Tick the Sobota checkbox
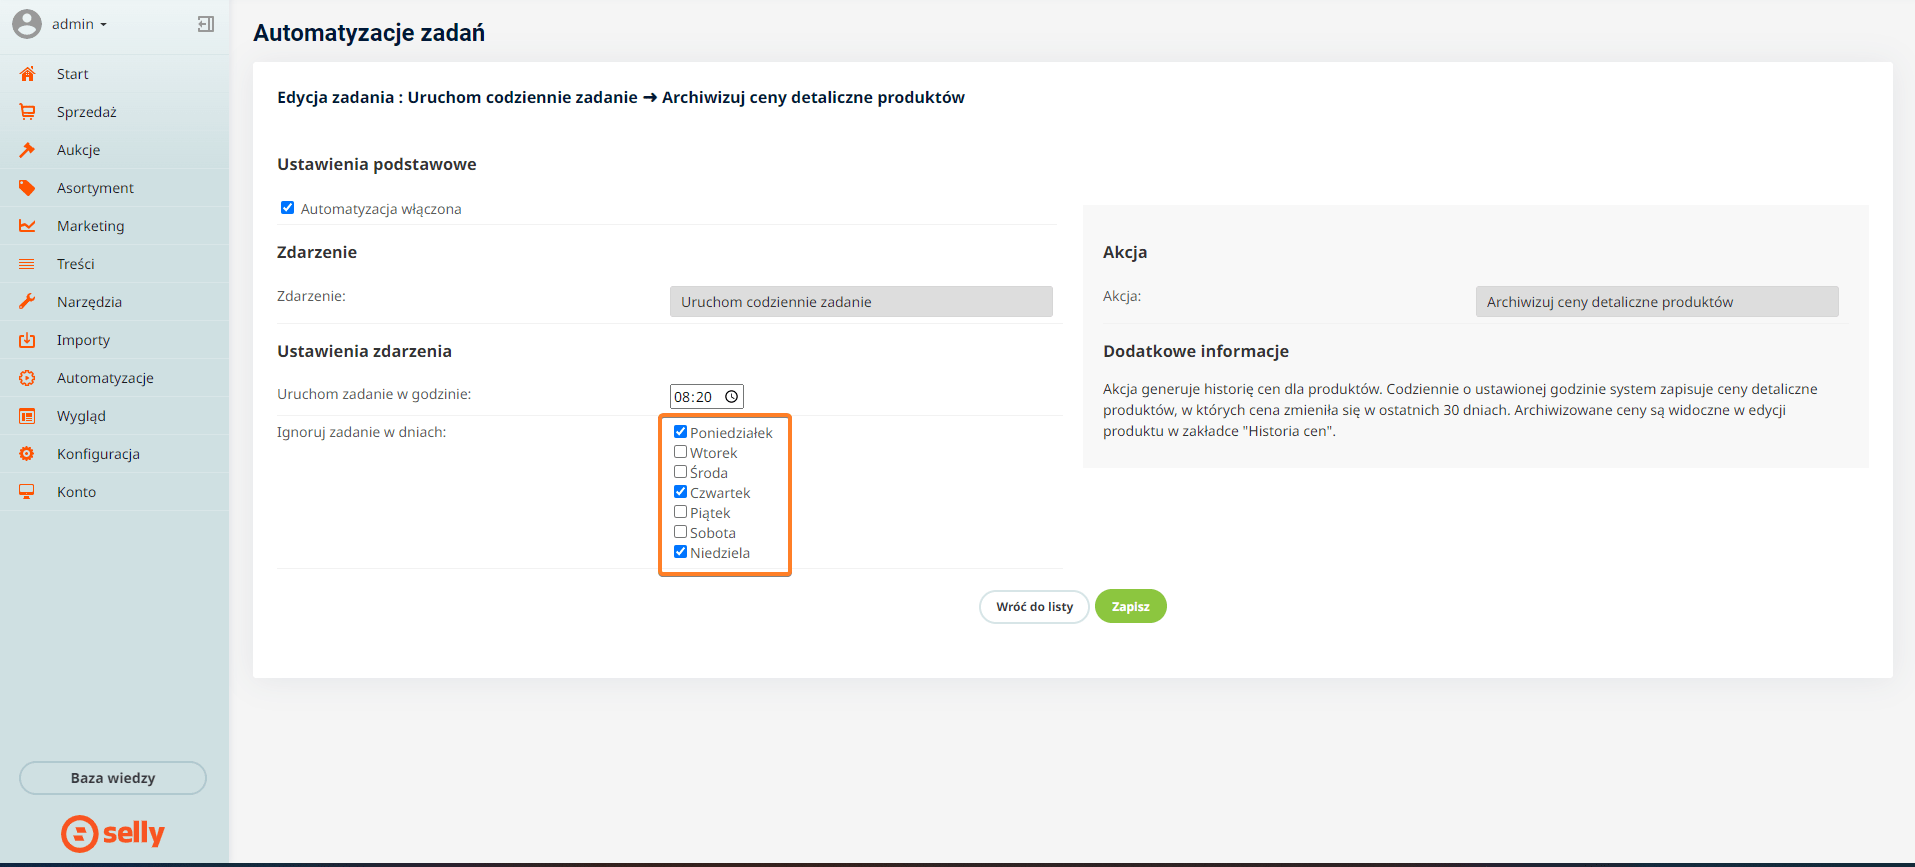The width and height of the screenshot is (1915, 867). [680, 532]
